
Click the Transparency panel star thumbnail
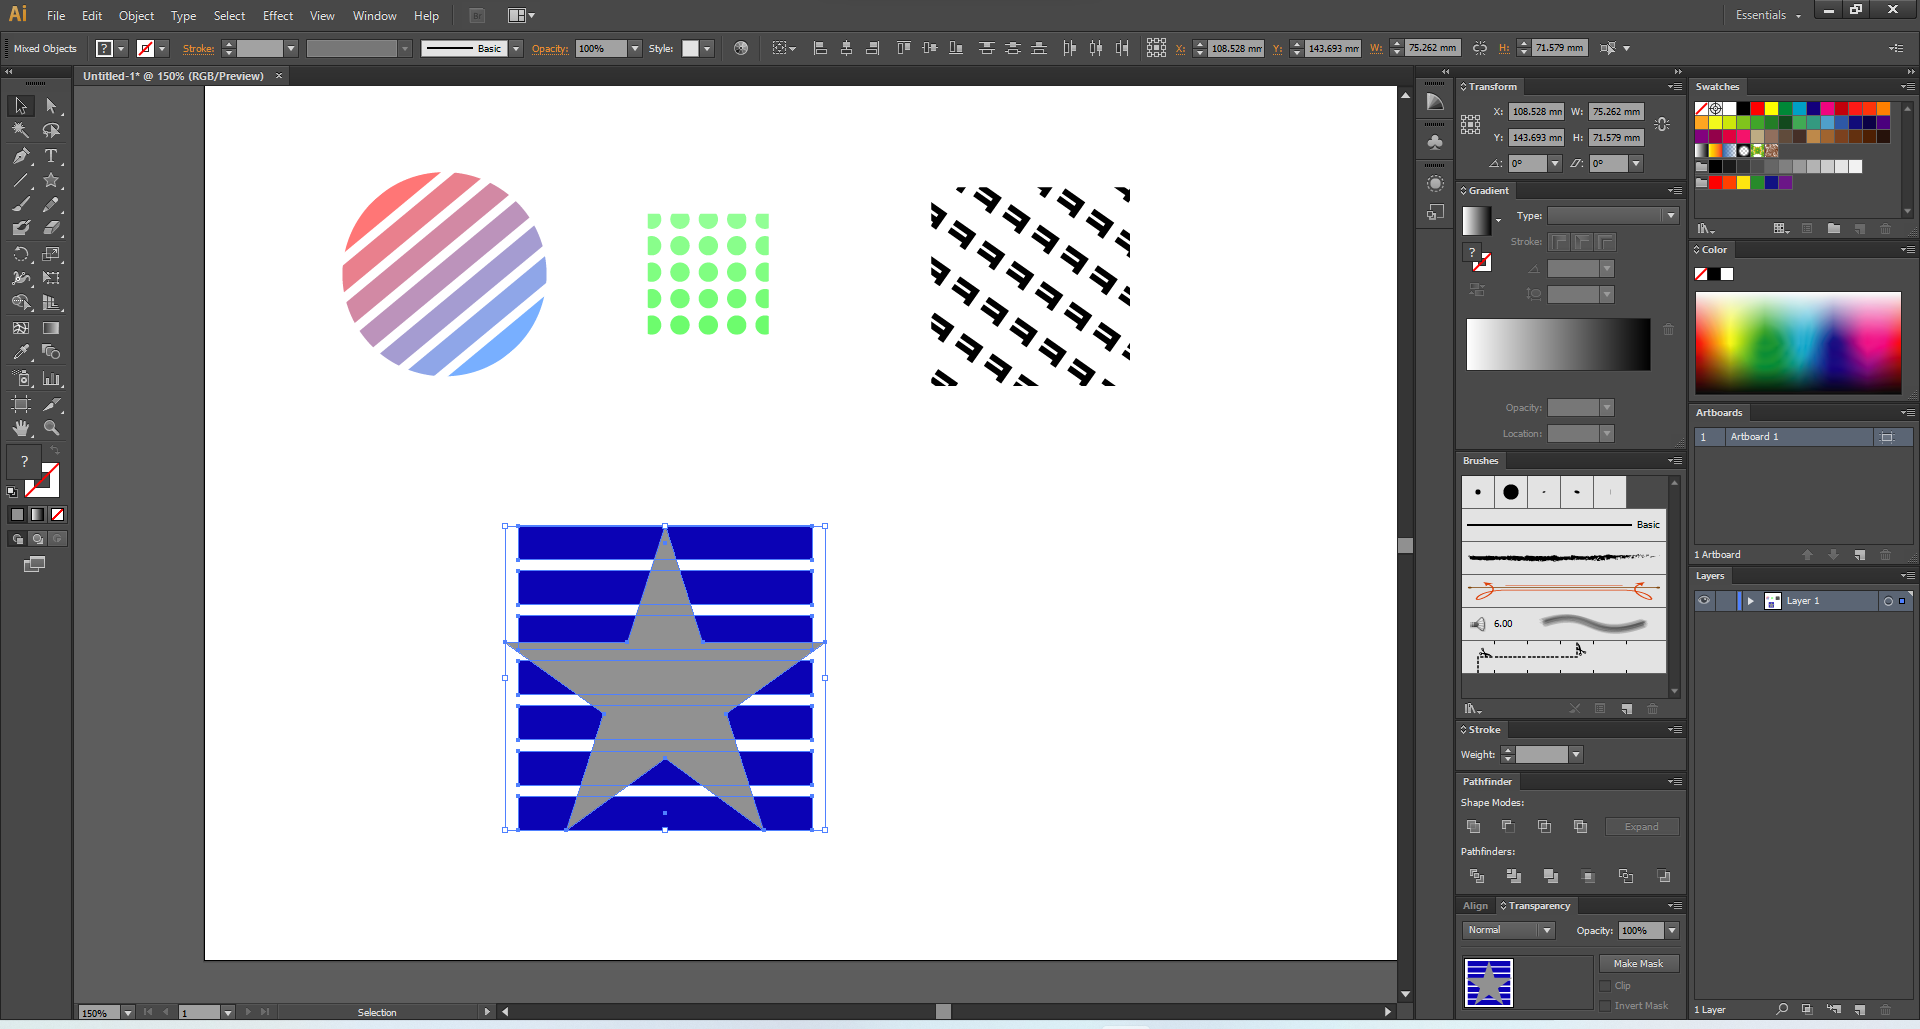[x=1489, y=983]
